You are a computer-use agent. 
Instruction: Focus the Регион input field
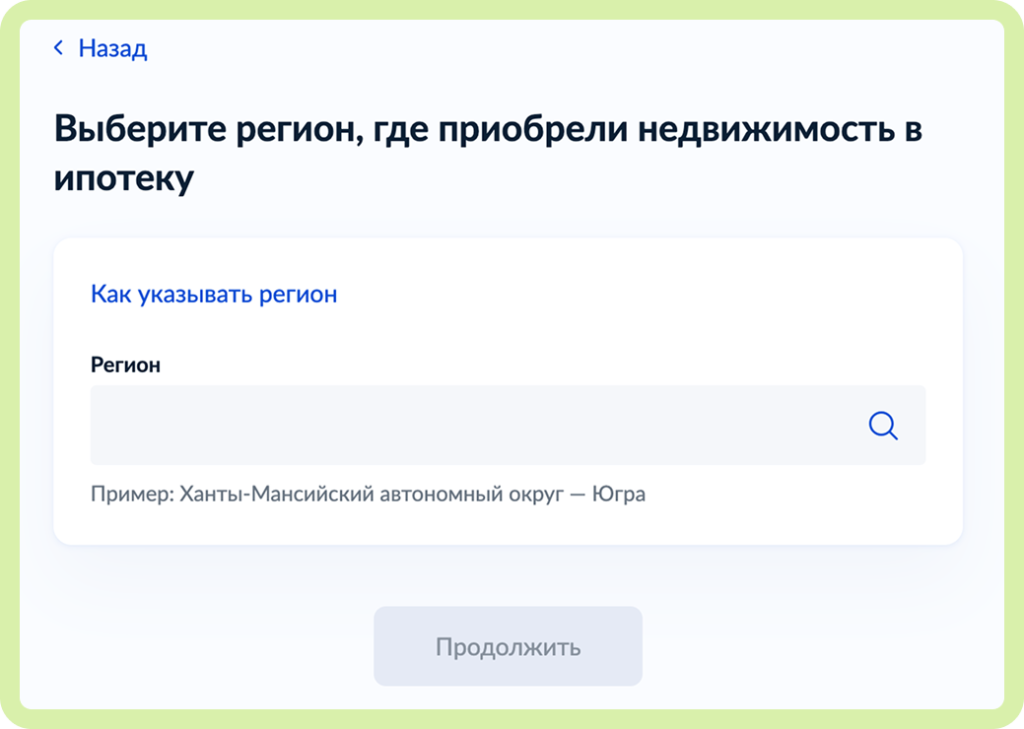(x=507, y=425)
